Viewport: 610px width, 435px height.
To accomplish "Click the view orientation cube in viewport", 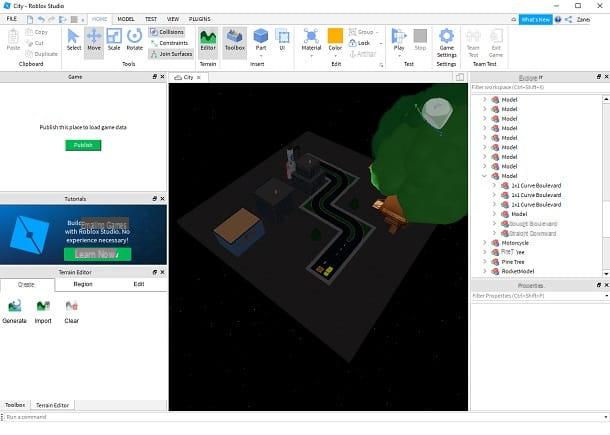I will [x=437, y=112].
